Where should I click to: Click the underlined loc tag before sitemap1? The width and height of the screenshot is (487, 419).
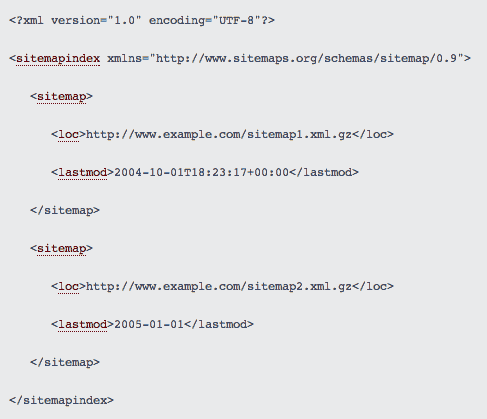tap(68, 135)
